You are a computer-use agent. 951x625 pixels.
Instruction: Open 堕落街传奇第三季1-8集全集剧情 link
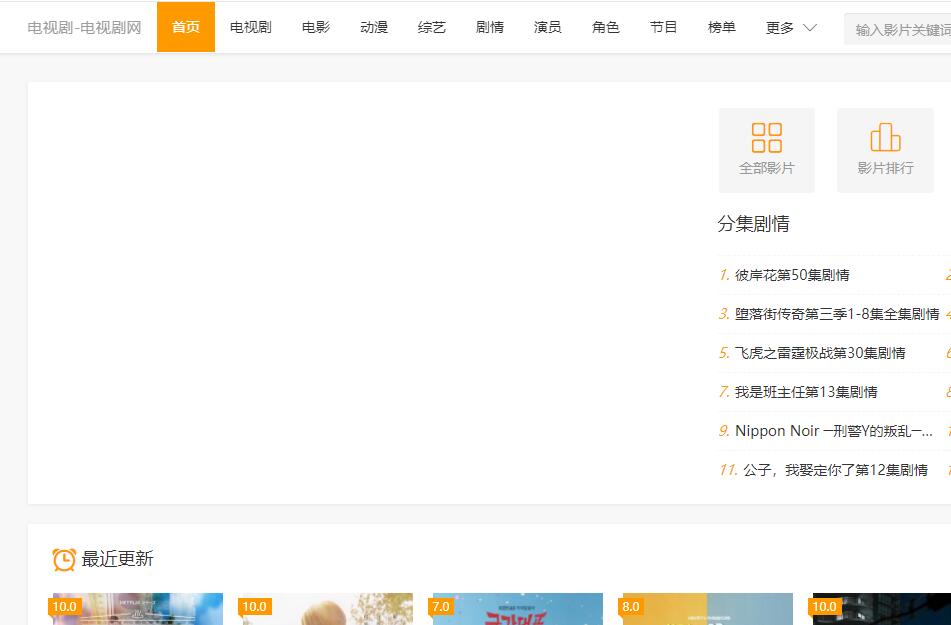pos(837,314)
